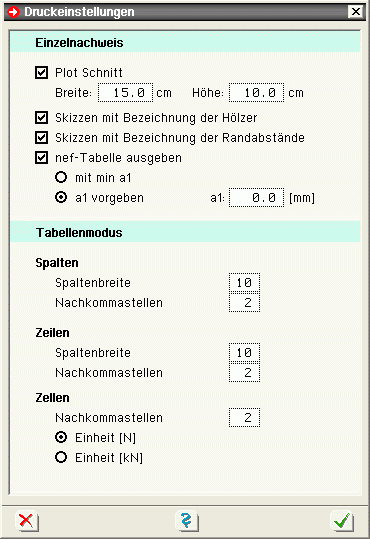Screen dimensions: 370x539
Task: Confirm settings with the green checkmark icon
Action: pos(342,521)
